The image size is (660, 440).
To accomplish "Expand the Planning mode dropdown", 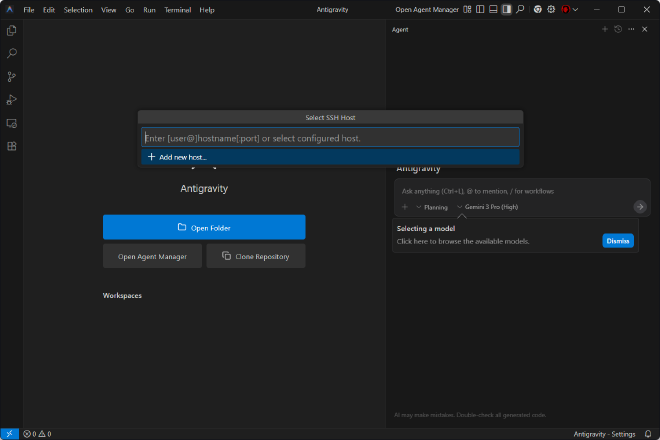I will click(x=431, y=207).
